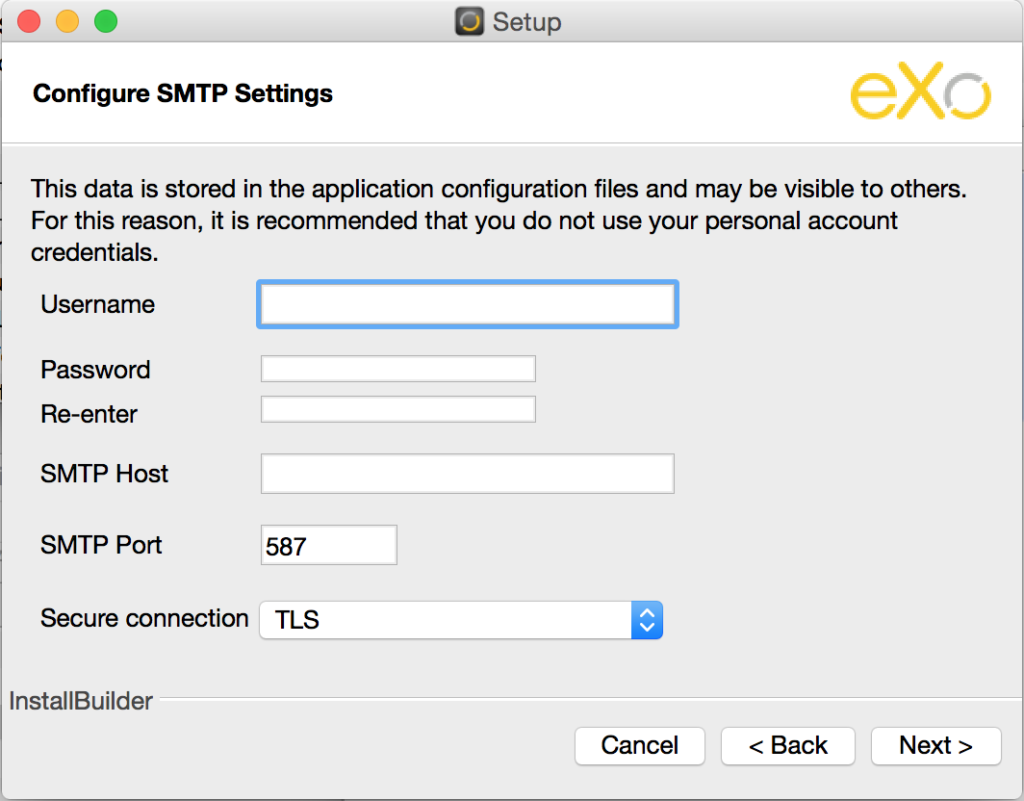Click the eXo logo in the header
The image size is (1024, 801).
[x=920, y=96]
